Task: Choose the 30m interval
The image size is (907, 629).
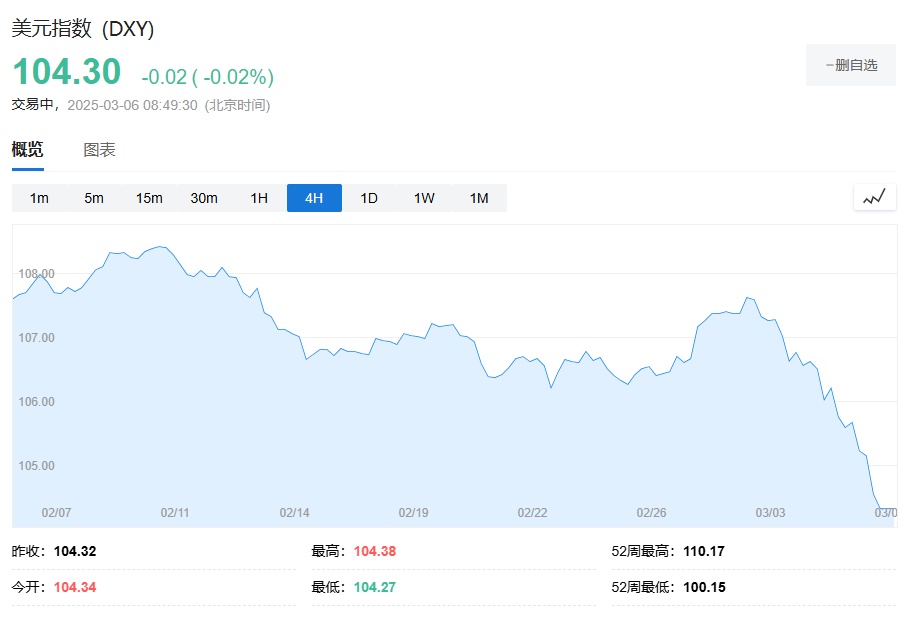Action: pyautogui.click(x=204, y=198)
